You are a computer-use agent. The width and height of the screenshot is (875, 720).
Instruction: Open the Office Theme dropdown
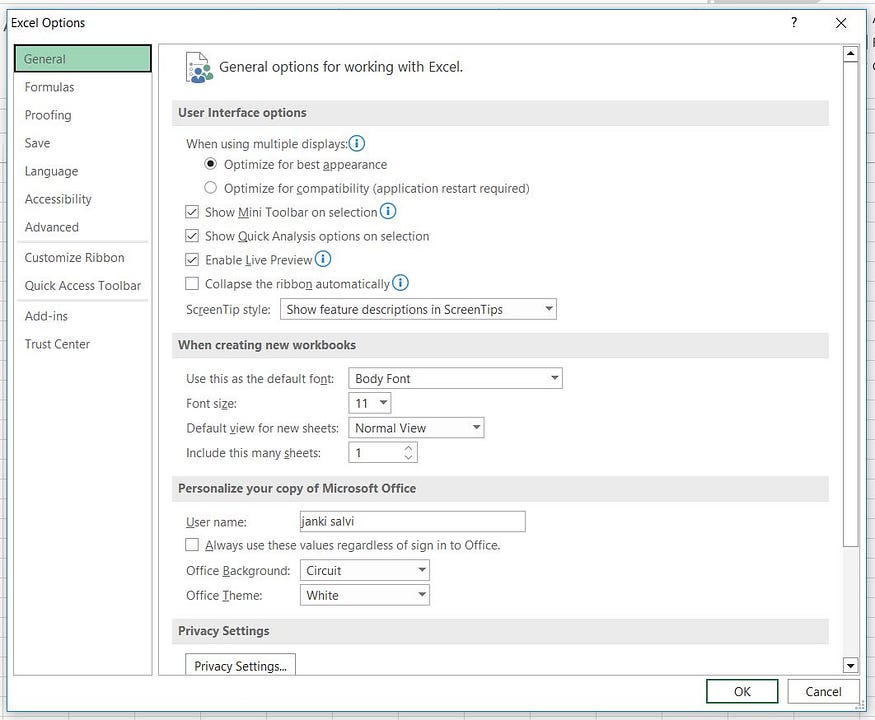point(365,596)
